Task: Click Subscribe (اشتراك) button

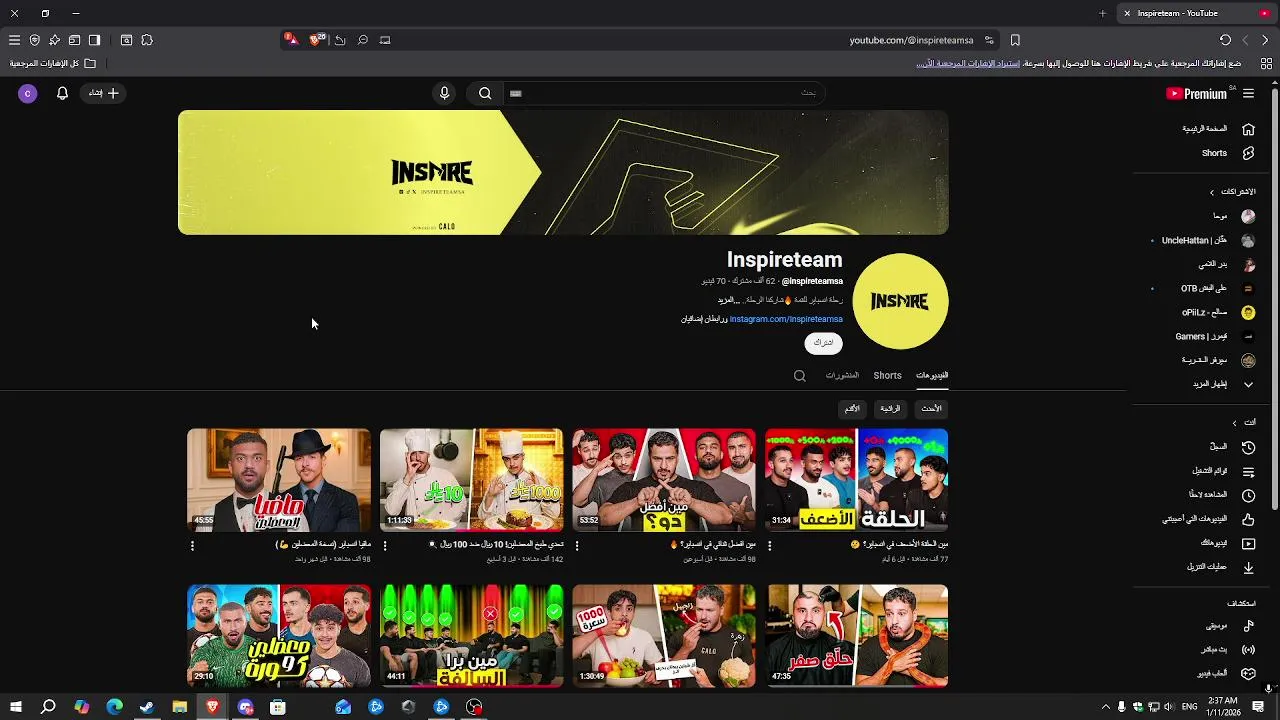Action: pos(823,343)
